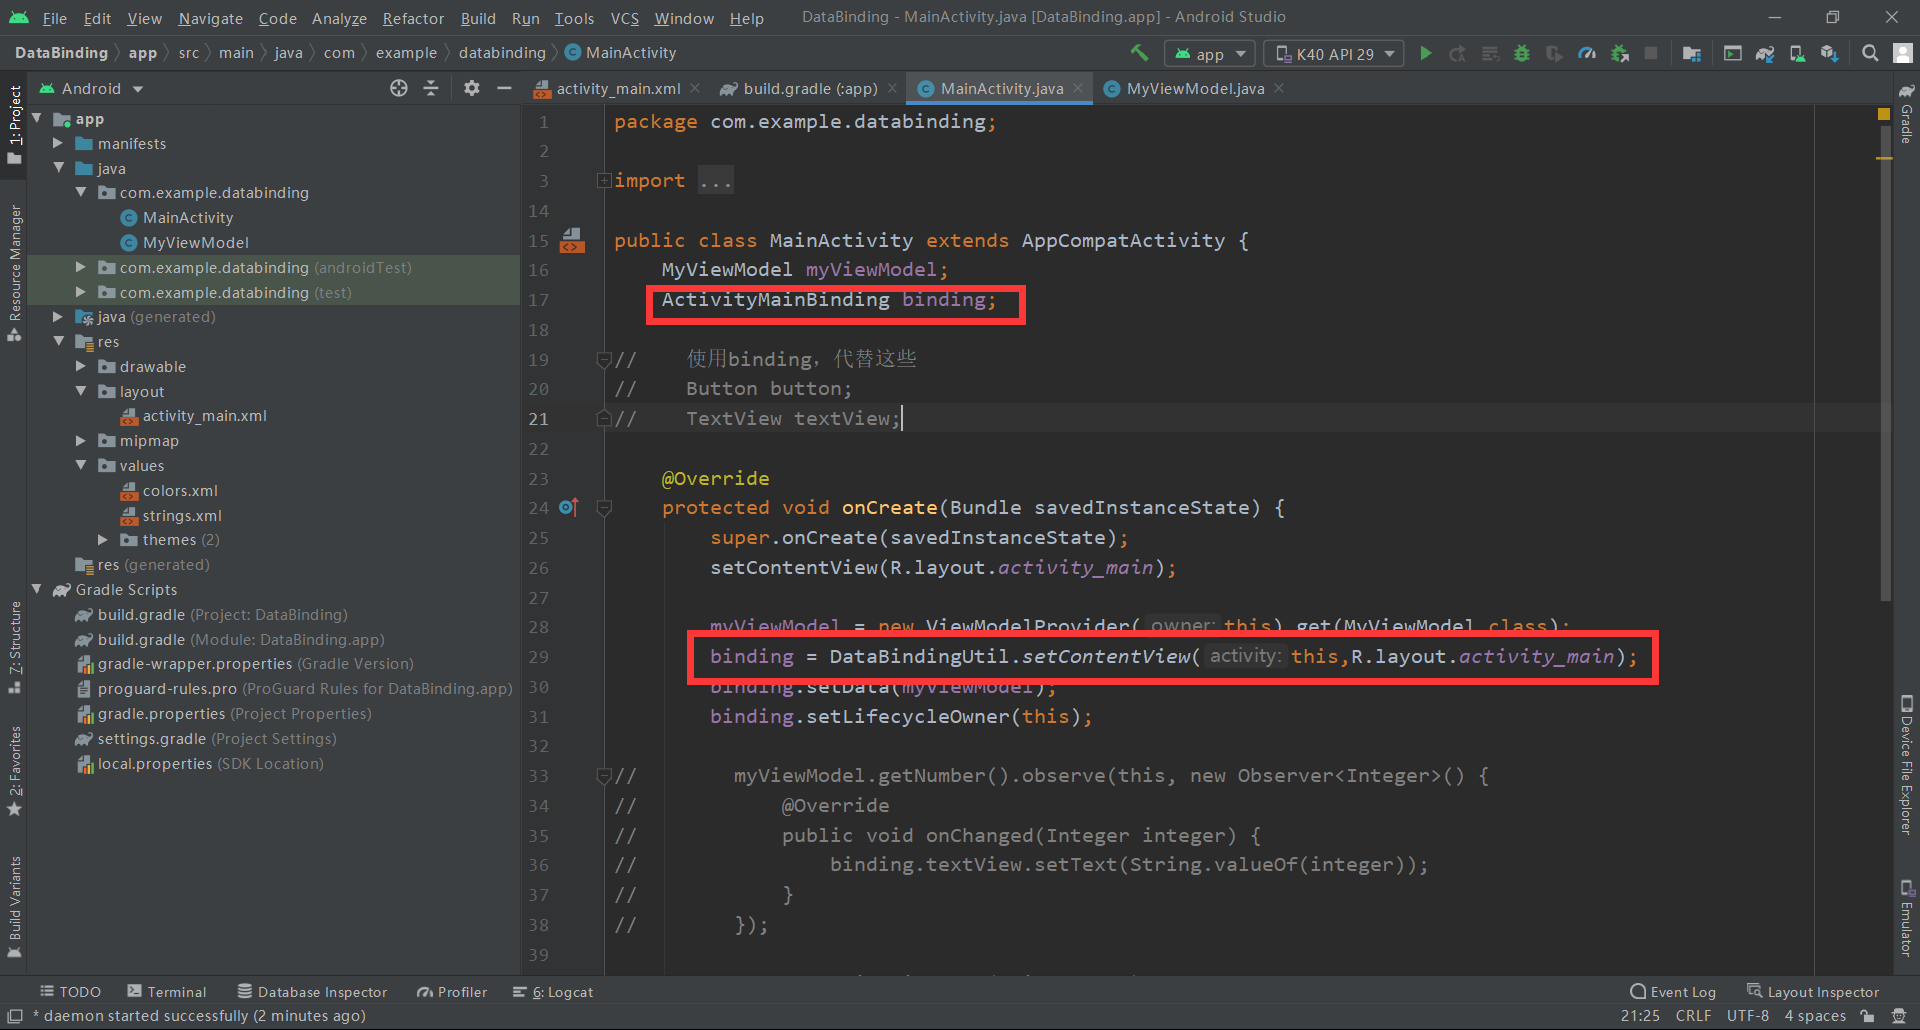
Task: Toggle the Device File Explorer panel
Action: tap(1906, 765)
